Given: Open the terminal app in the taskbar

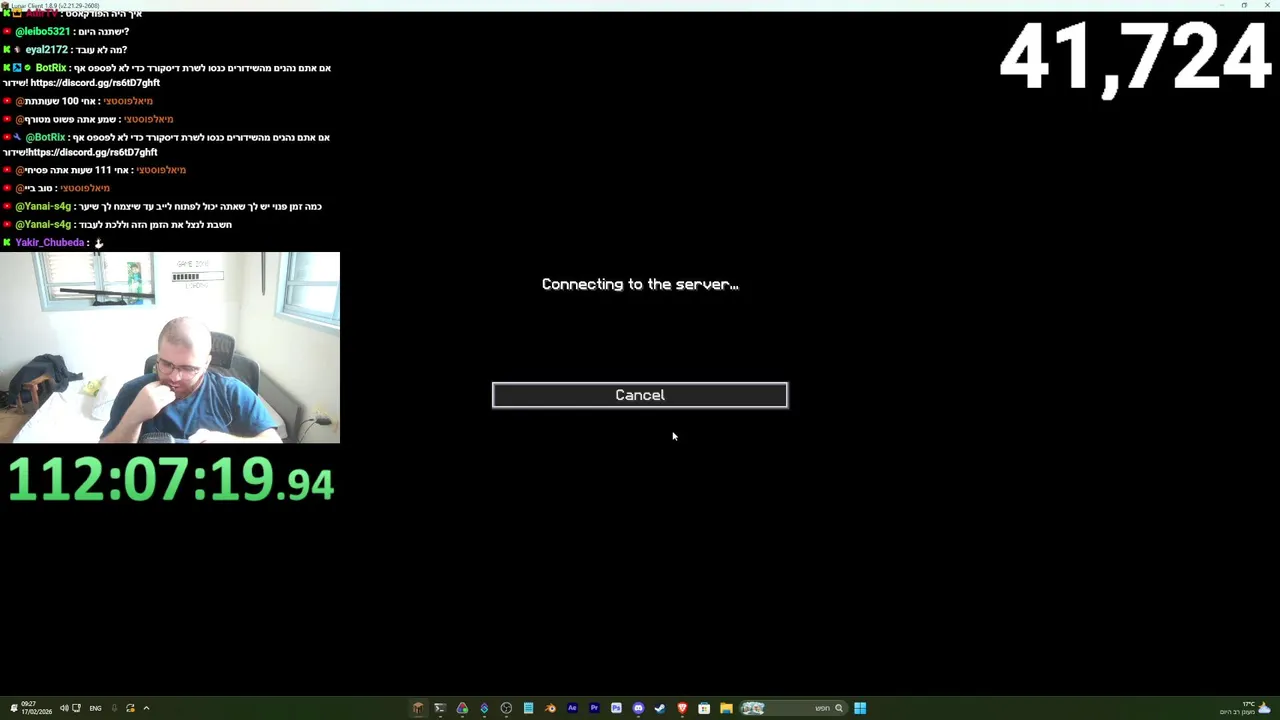Looking at the screenshot, I should [x=440, y=708].
